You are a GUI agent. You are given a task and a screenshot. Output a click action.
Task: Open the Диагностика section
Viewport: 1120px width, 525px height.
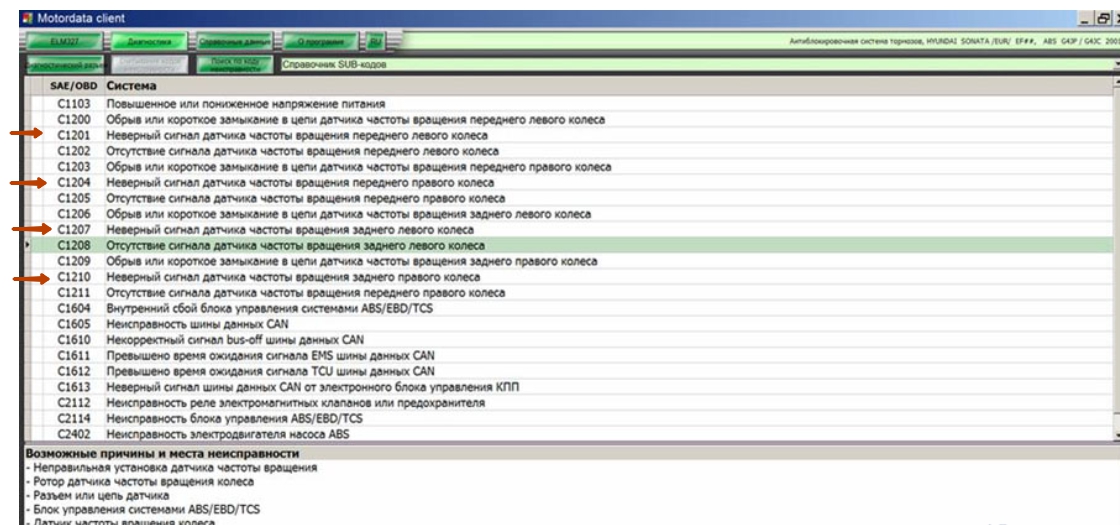[148, 42]
